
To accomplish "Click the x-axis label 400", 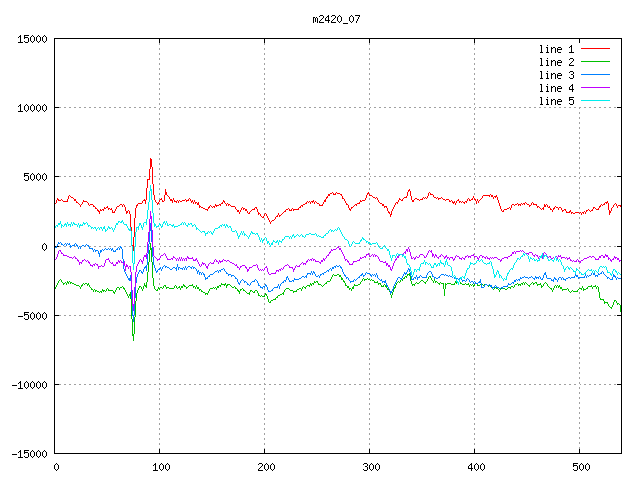I will click(476, 467).
